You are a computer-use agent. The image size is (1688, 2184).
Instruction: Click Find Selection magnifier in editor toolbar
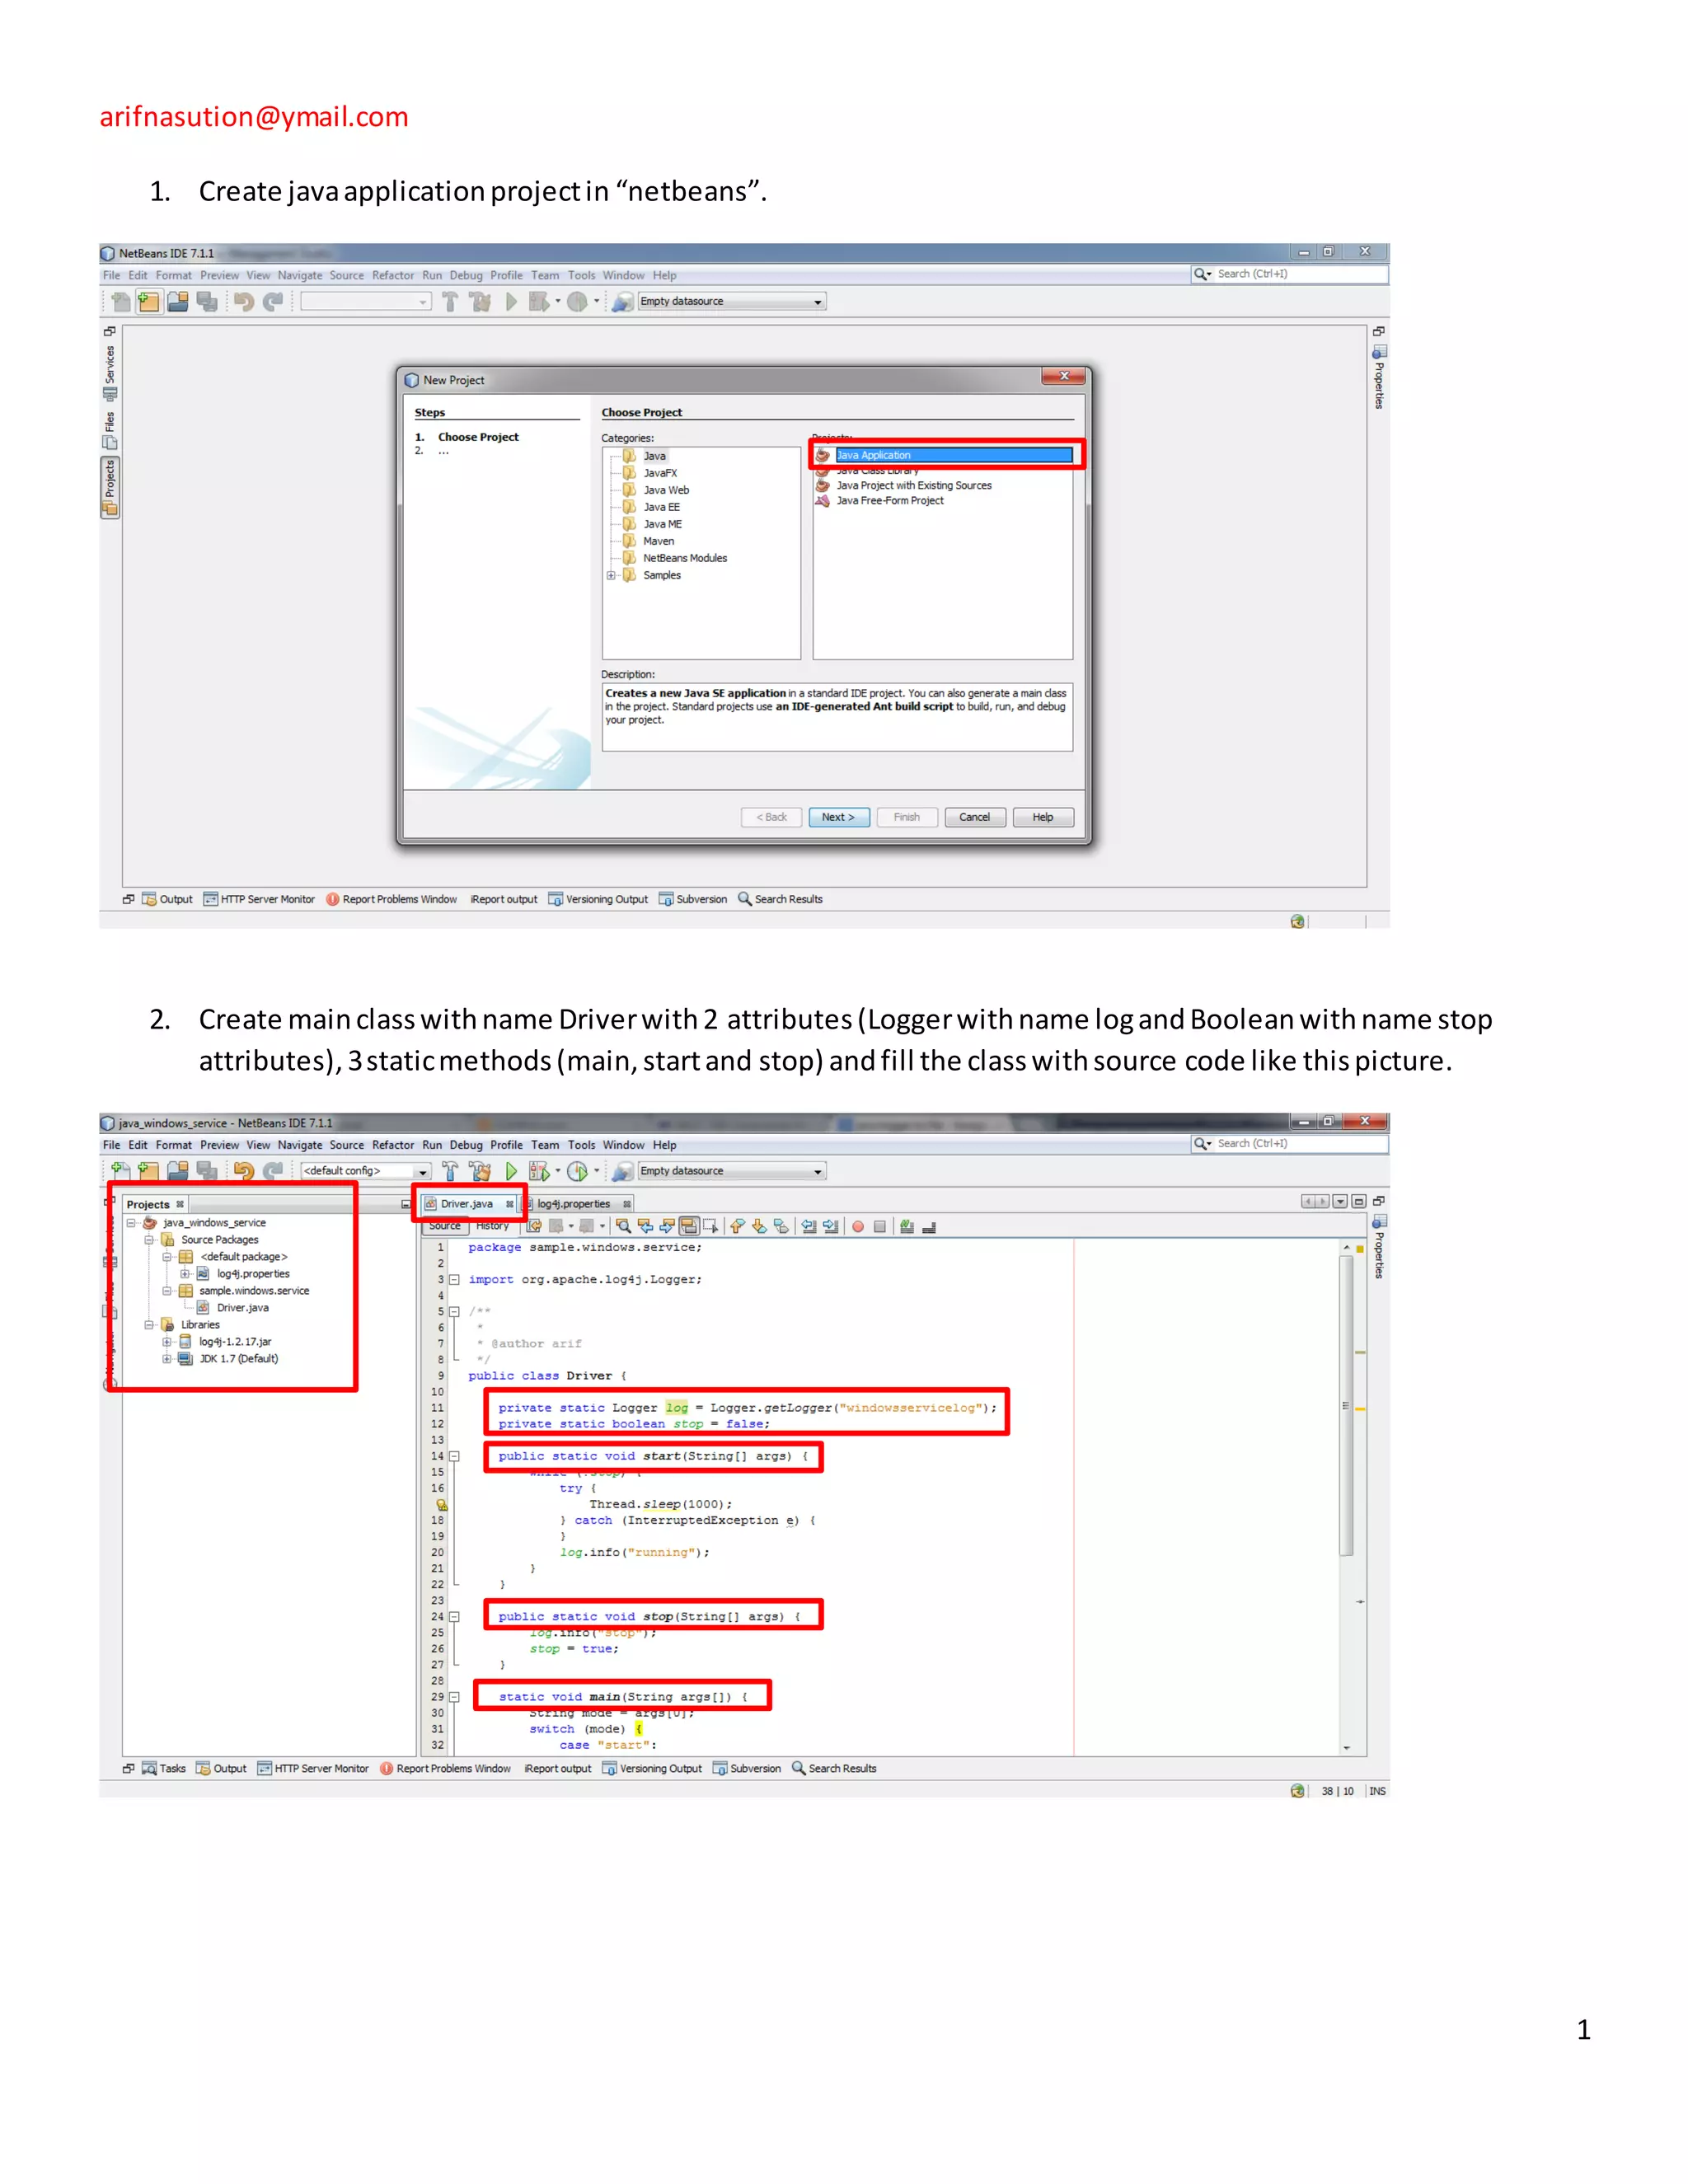coord(624,1226)
